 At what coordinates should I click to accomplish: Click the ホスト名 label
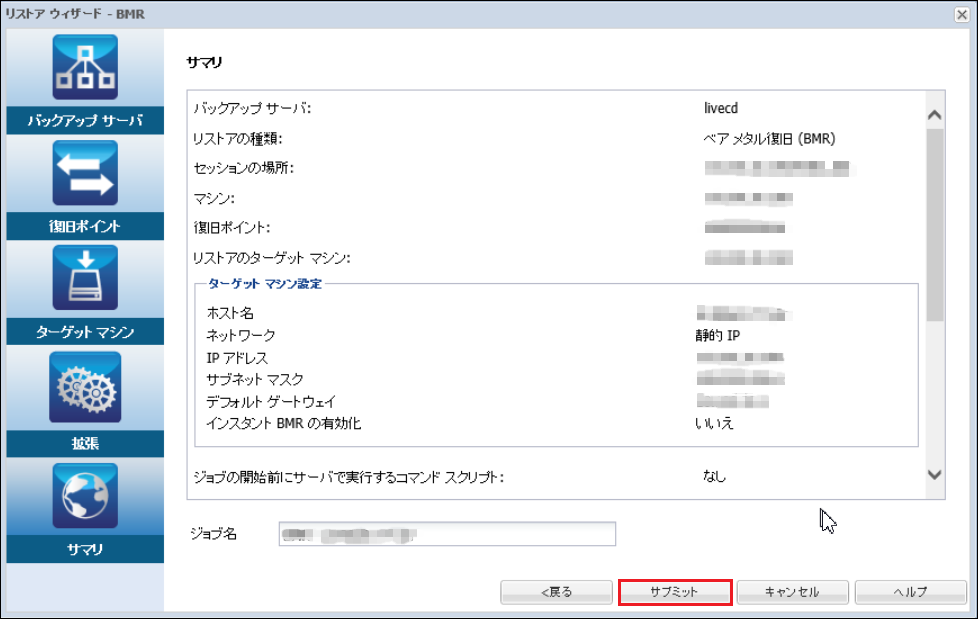pyautogui.click(x=230, y=313)
